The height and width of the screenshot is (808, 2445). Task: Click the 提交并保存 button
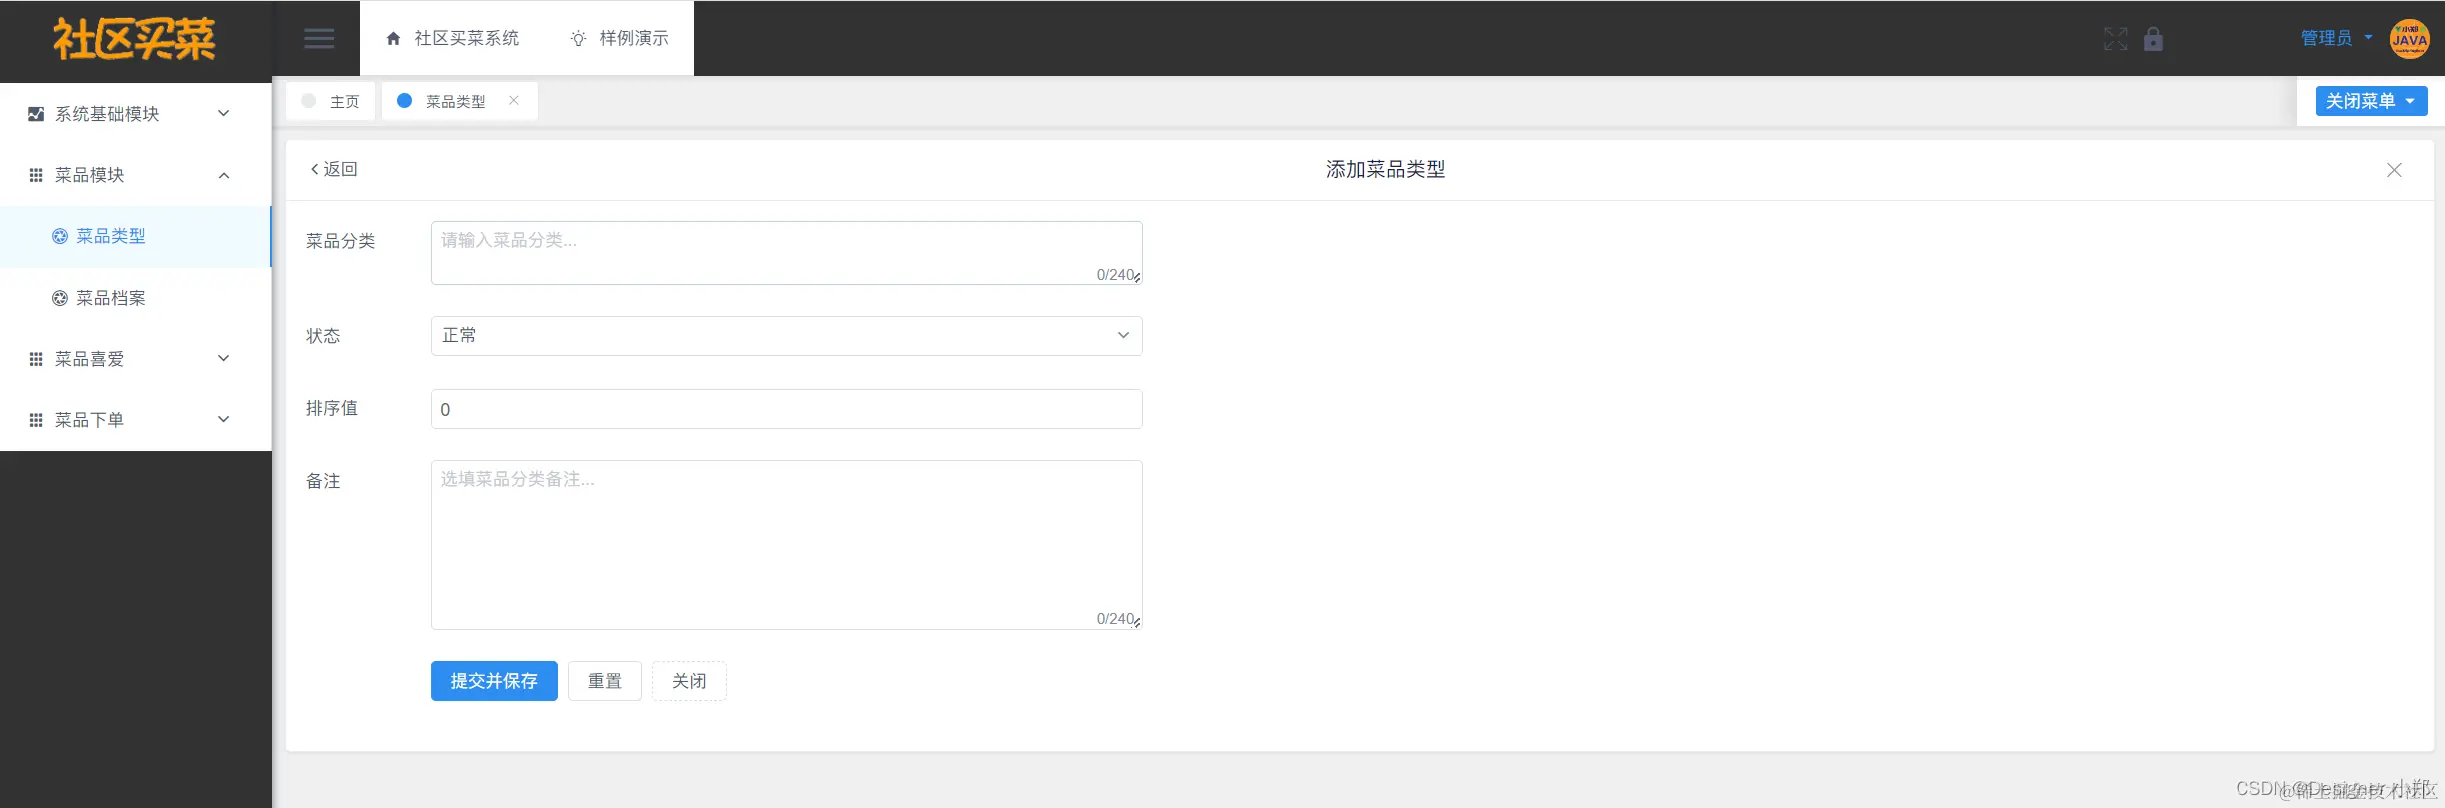494,681
